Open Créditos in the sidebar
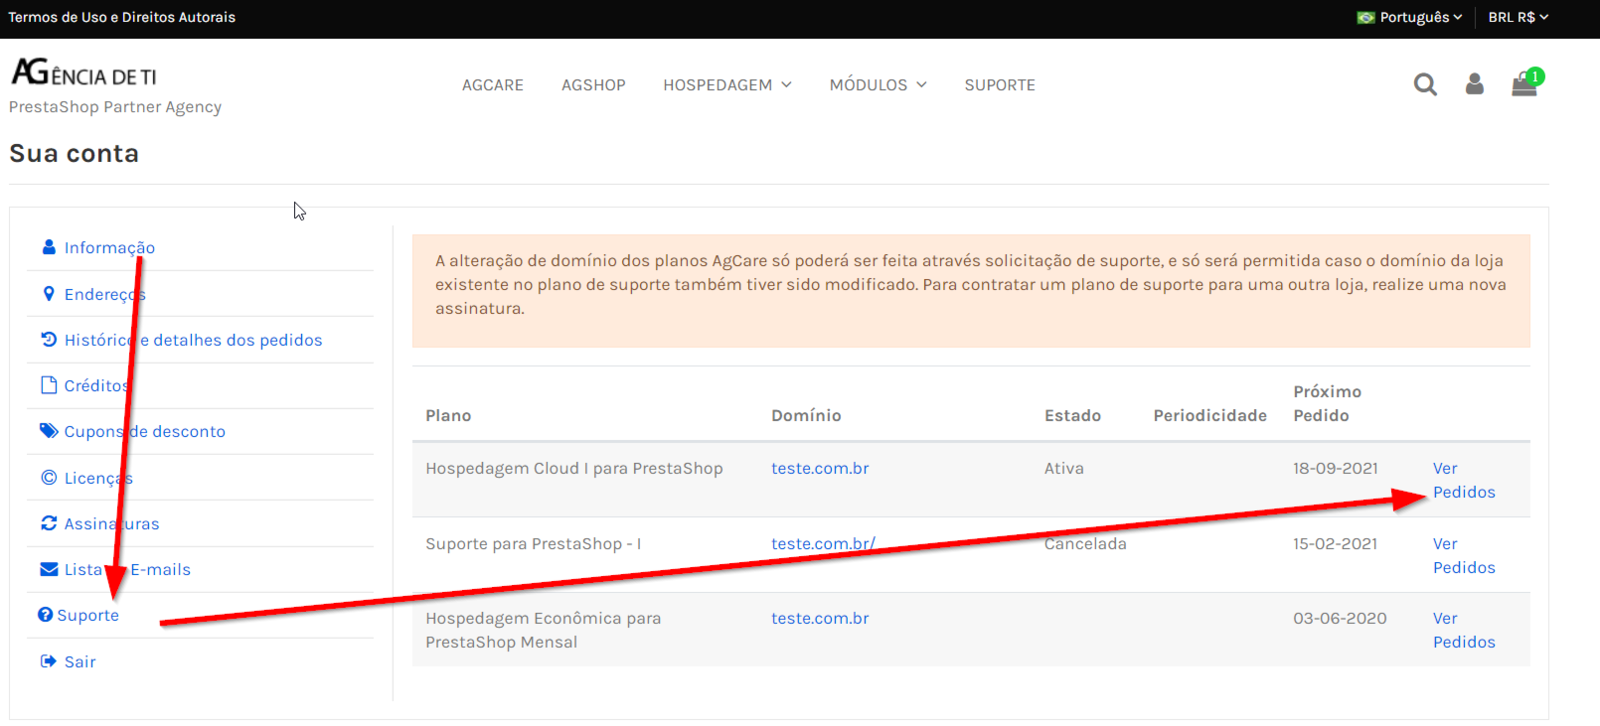The image size is (1600, 726). (x=97, y=385)
